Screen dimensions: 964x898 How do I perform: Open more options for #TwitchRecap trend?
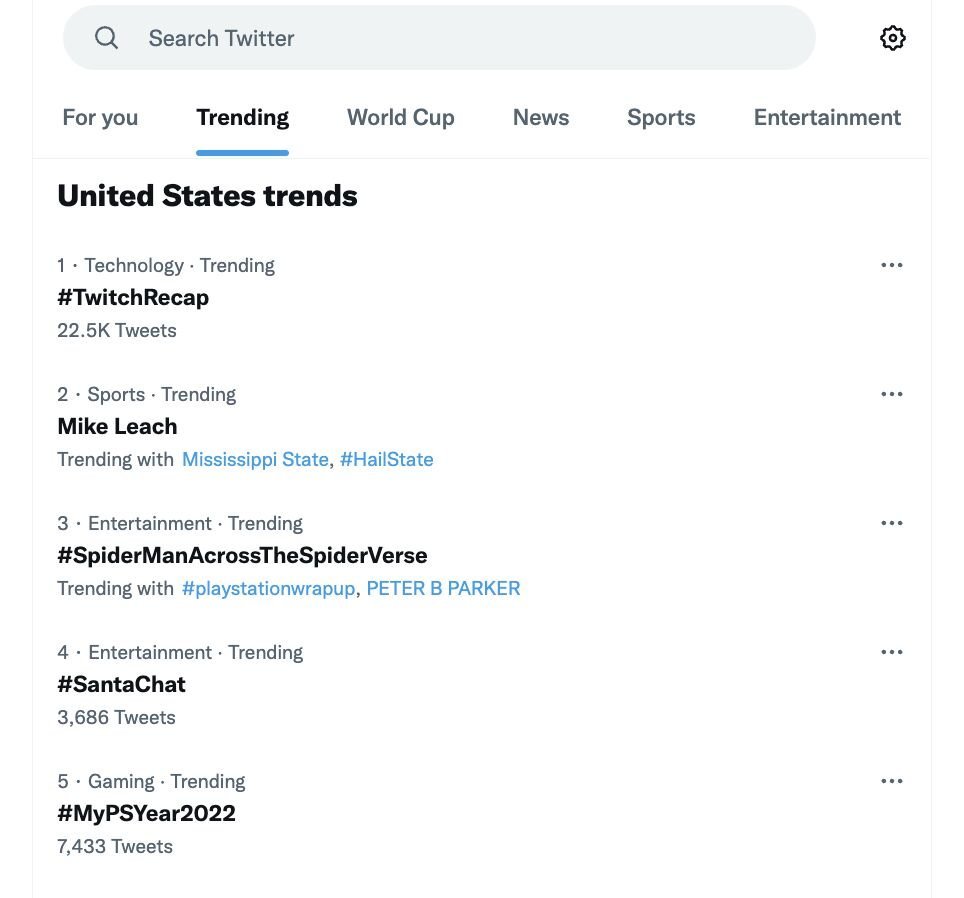(891, 265)
